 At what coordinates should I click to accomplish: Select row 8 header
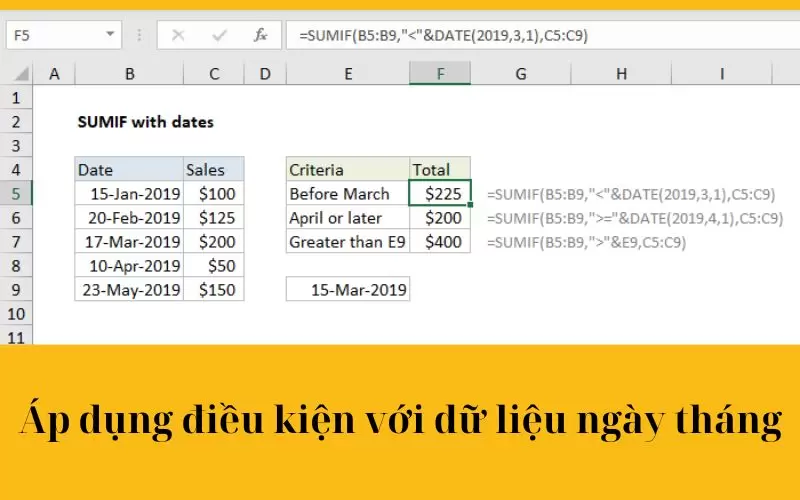(x=16, y=265)
